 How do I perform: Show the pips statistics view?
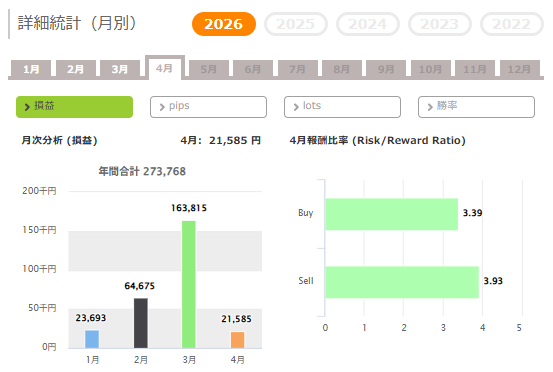(208, 107)
